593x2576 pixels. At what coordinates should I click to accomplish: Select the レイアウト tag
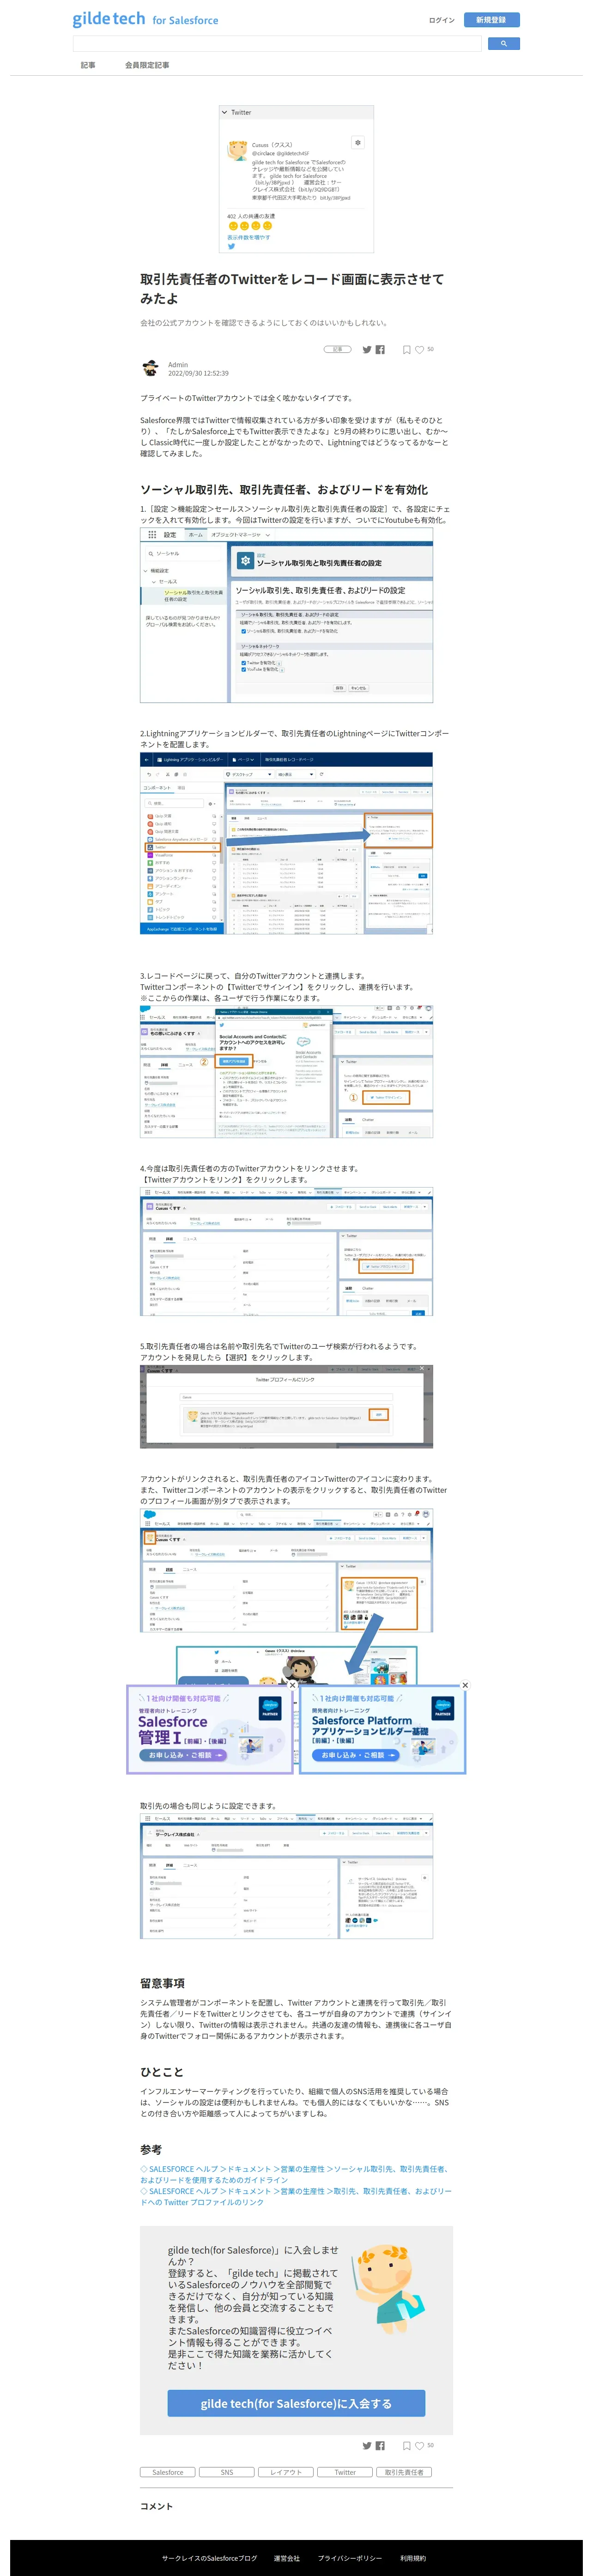pyautogui.click(x=286, y=2472)
